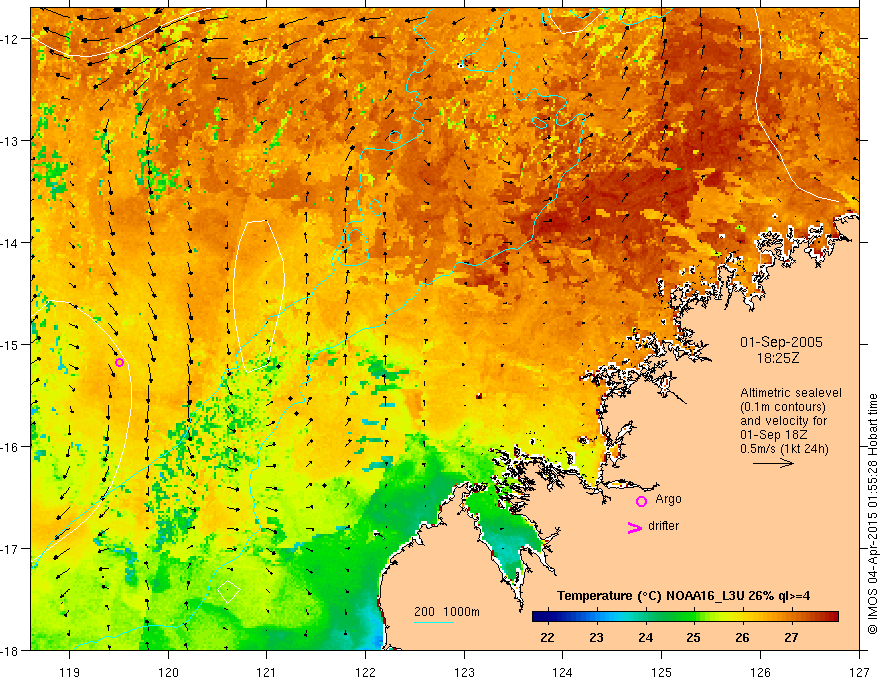
Task: Click the 'drifter' legend label
Action: pyautogui.click(x=663, y=526)
